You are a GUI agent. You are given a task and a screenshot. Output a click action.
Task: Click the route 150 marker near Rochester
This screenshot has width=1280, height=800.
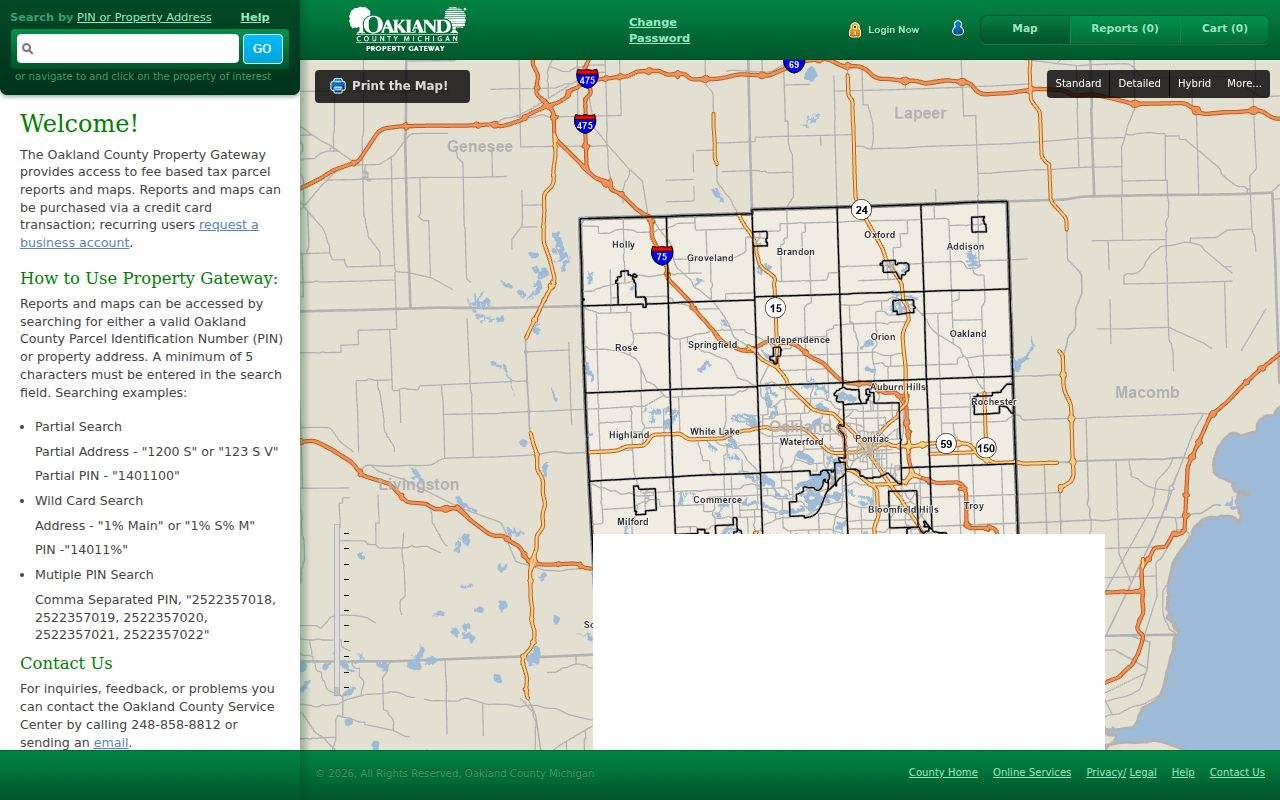click(986, 448)
